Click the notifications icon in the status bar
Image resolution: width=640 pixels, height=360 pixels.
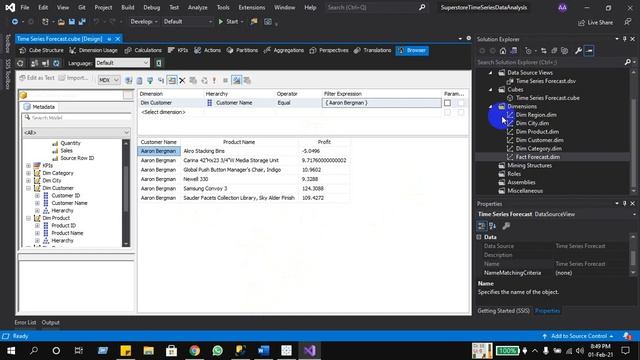627,336
